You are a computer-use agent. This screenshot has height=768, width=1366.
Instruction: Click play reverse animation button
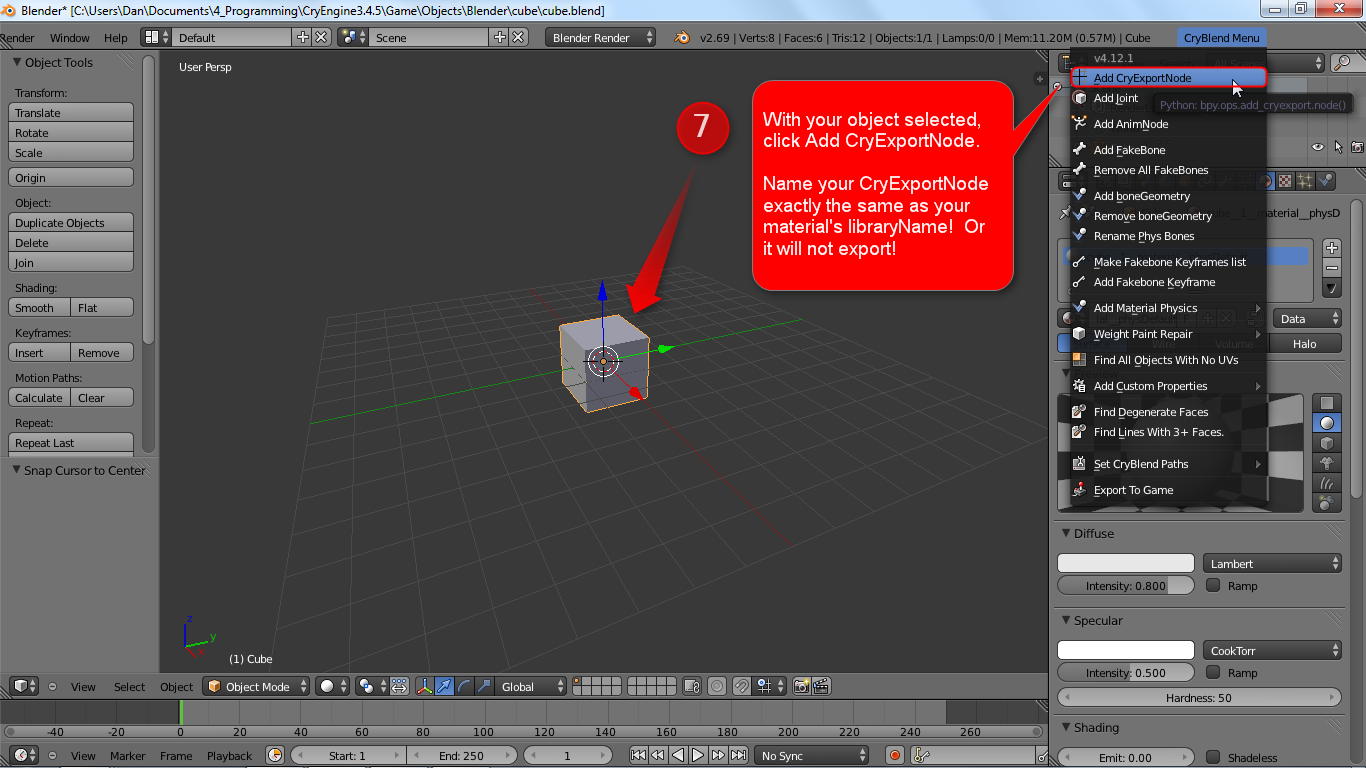click(678, 756)
